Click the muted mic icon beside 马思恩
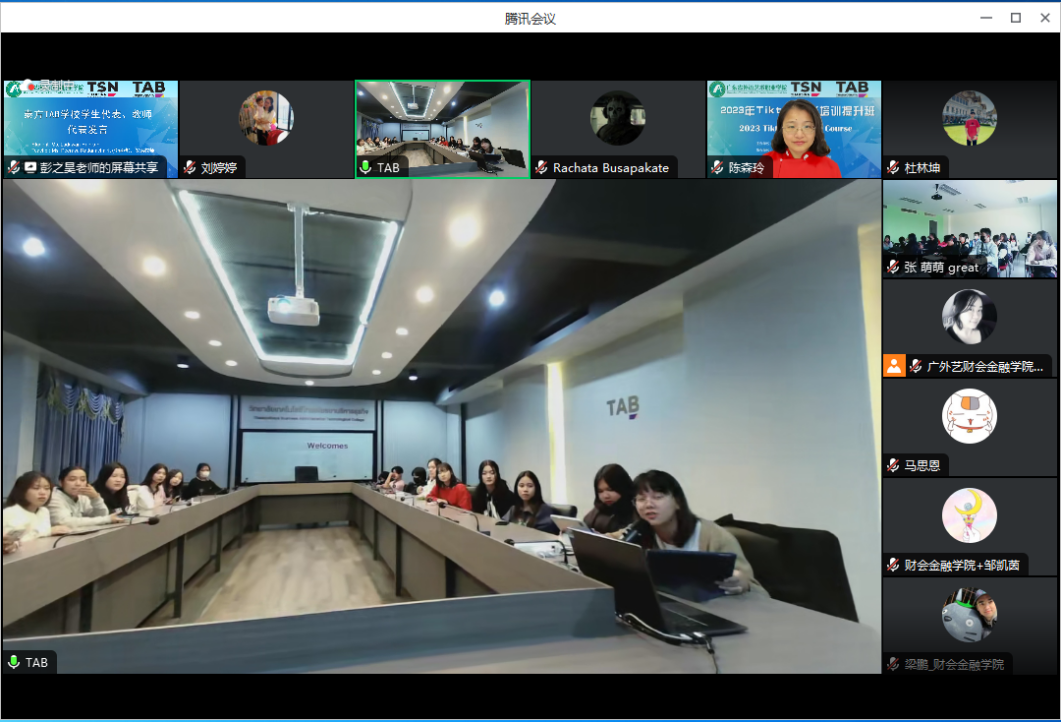 (x=893, y=465)
